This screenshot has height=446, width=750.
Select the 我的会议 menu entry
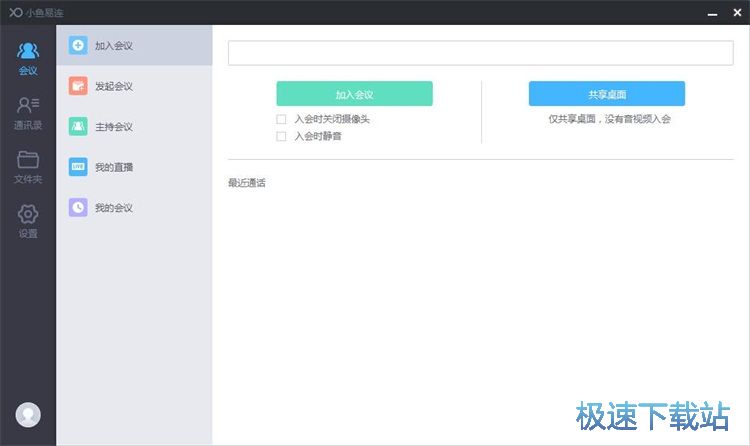[134, 207]
